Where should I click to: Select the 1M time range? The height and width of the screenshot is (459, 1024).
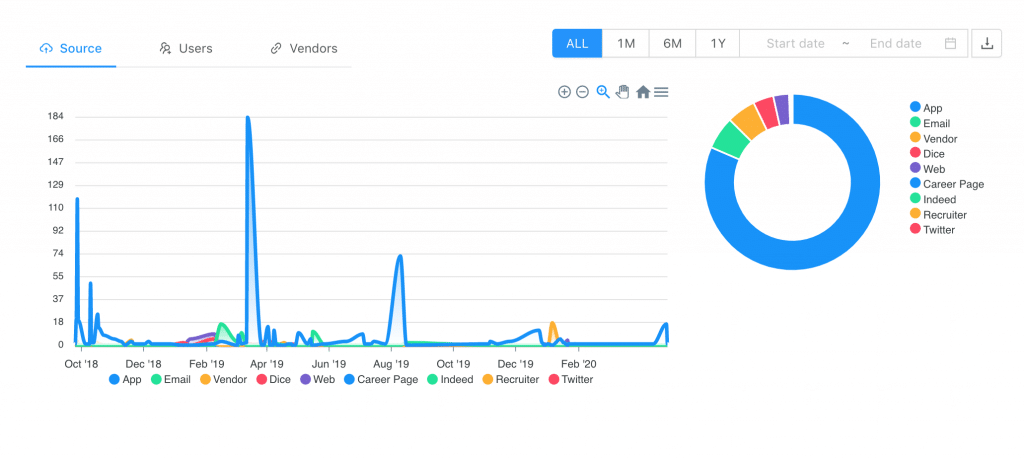click(626, 44)
